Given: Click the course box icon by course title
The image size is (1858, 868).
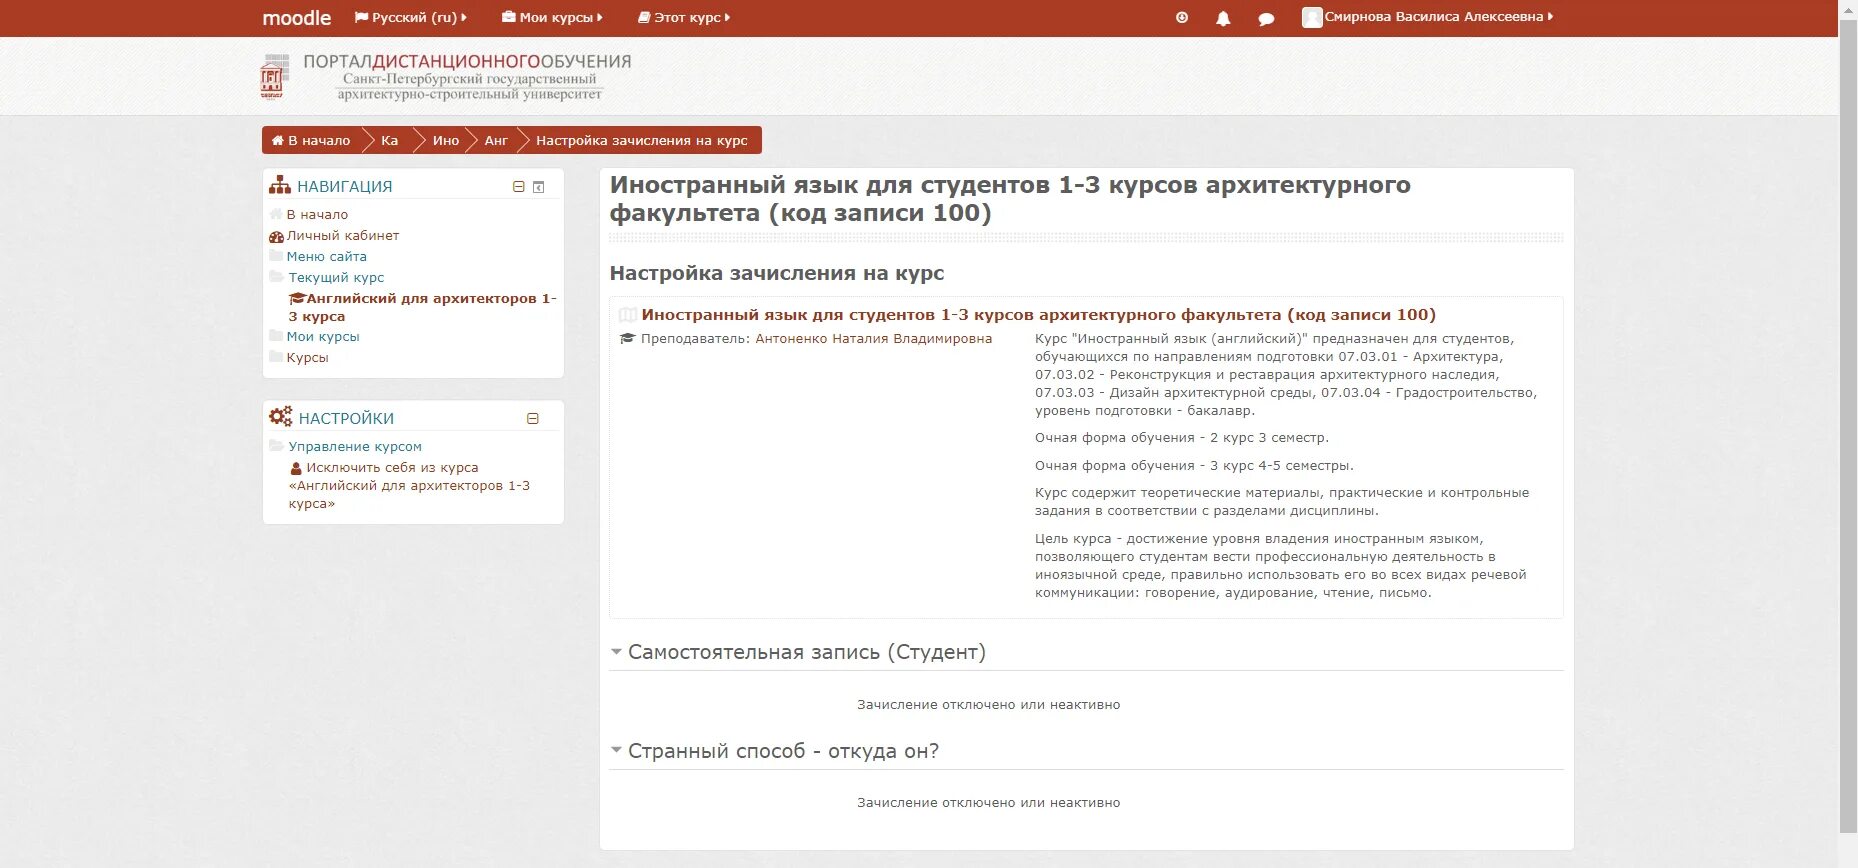Looking at the screenshot, I should [627, 315].
